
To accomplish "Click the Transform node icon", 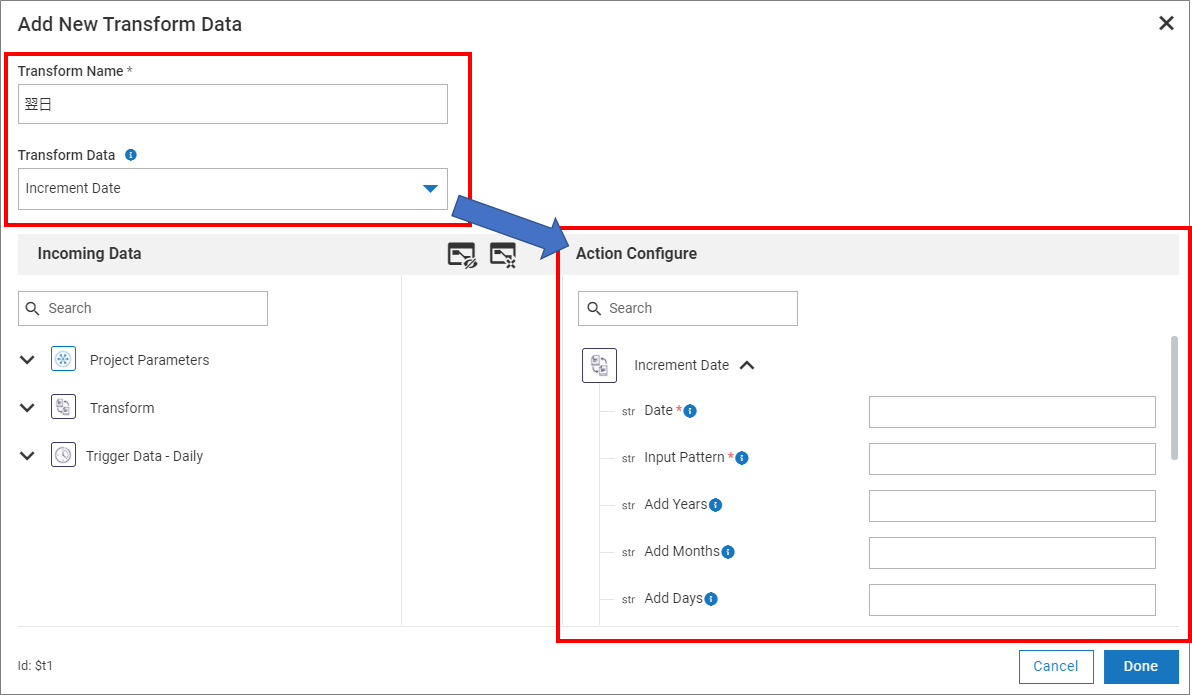I will [x=63, y=408].
